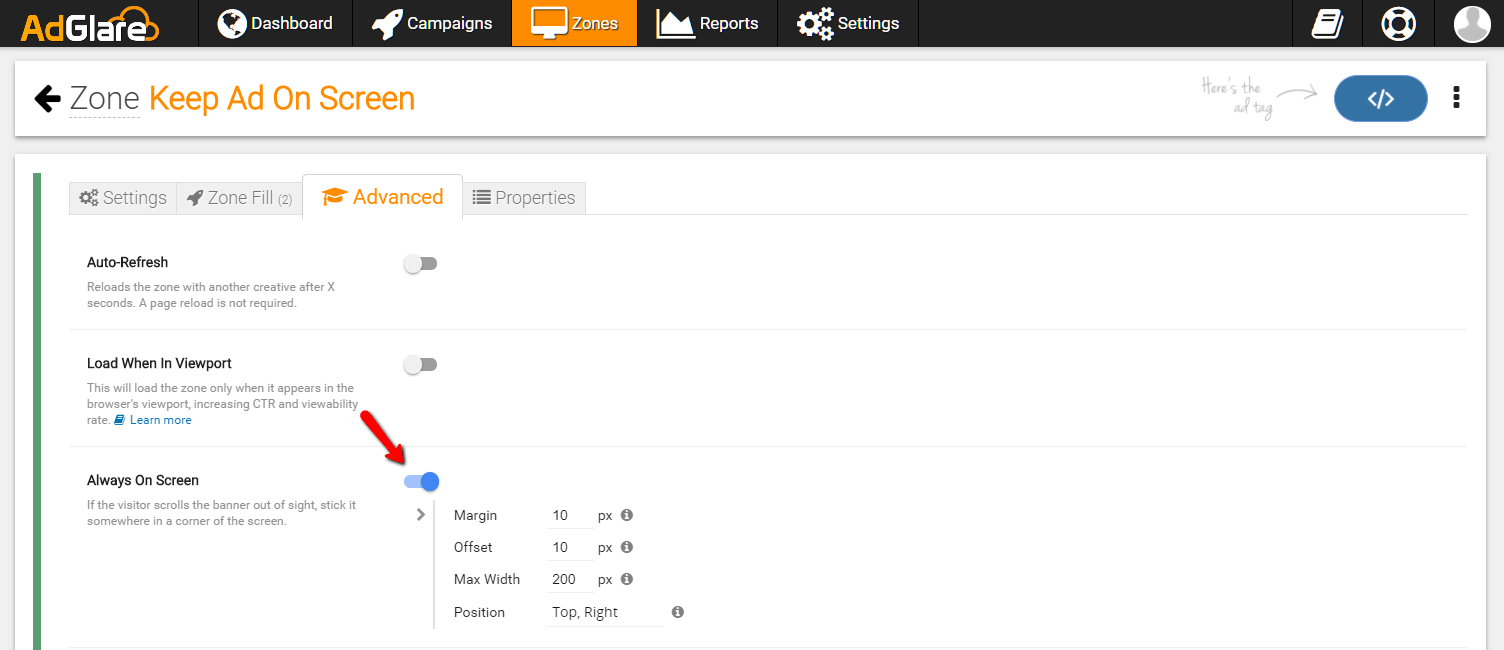This screenshot has height=650, width=1504.
Task: Click the Offset value field
Action: point(571,548)
